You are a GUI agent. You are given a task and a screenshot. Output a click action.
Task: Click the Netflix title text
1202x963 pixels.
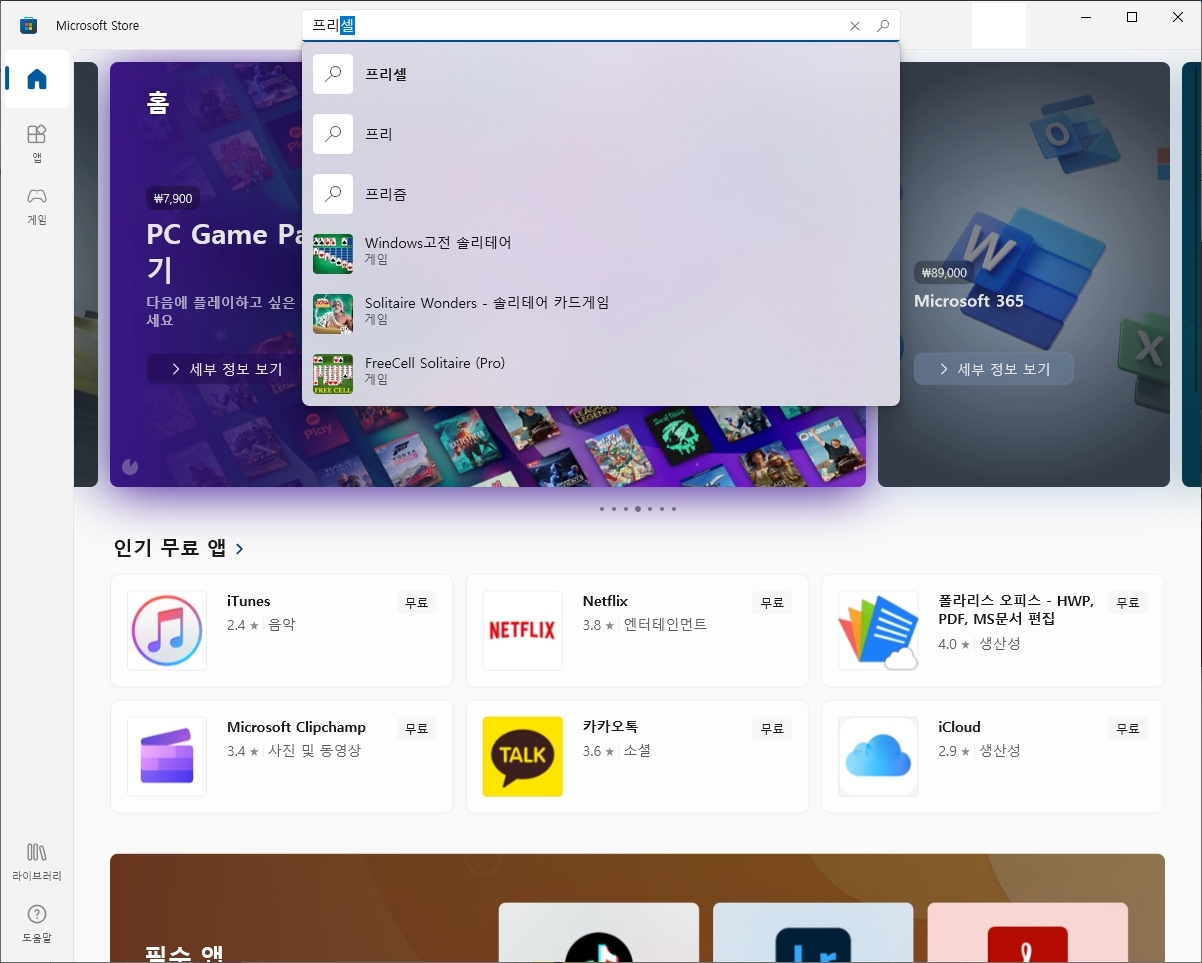tap(605, 601)
